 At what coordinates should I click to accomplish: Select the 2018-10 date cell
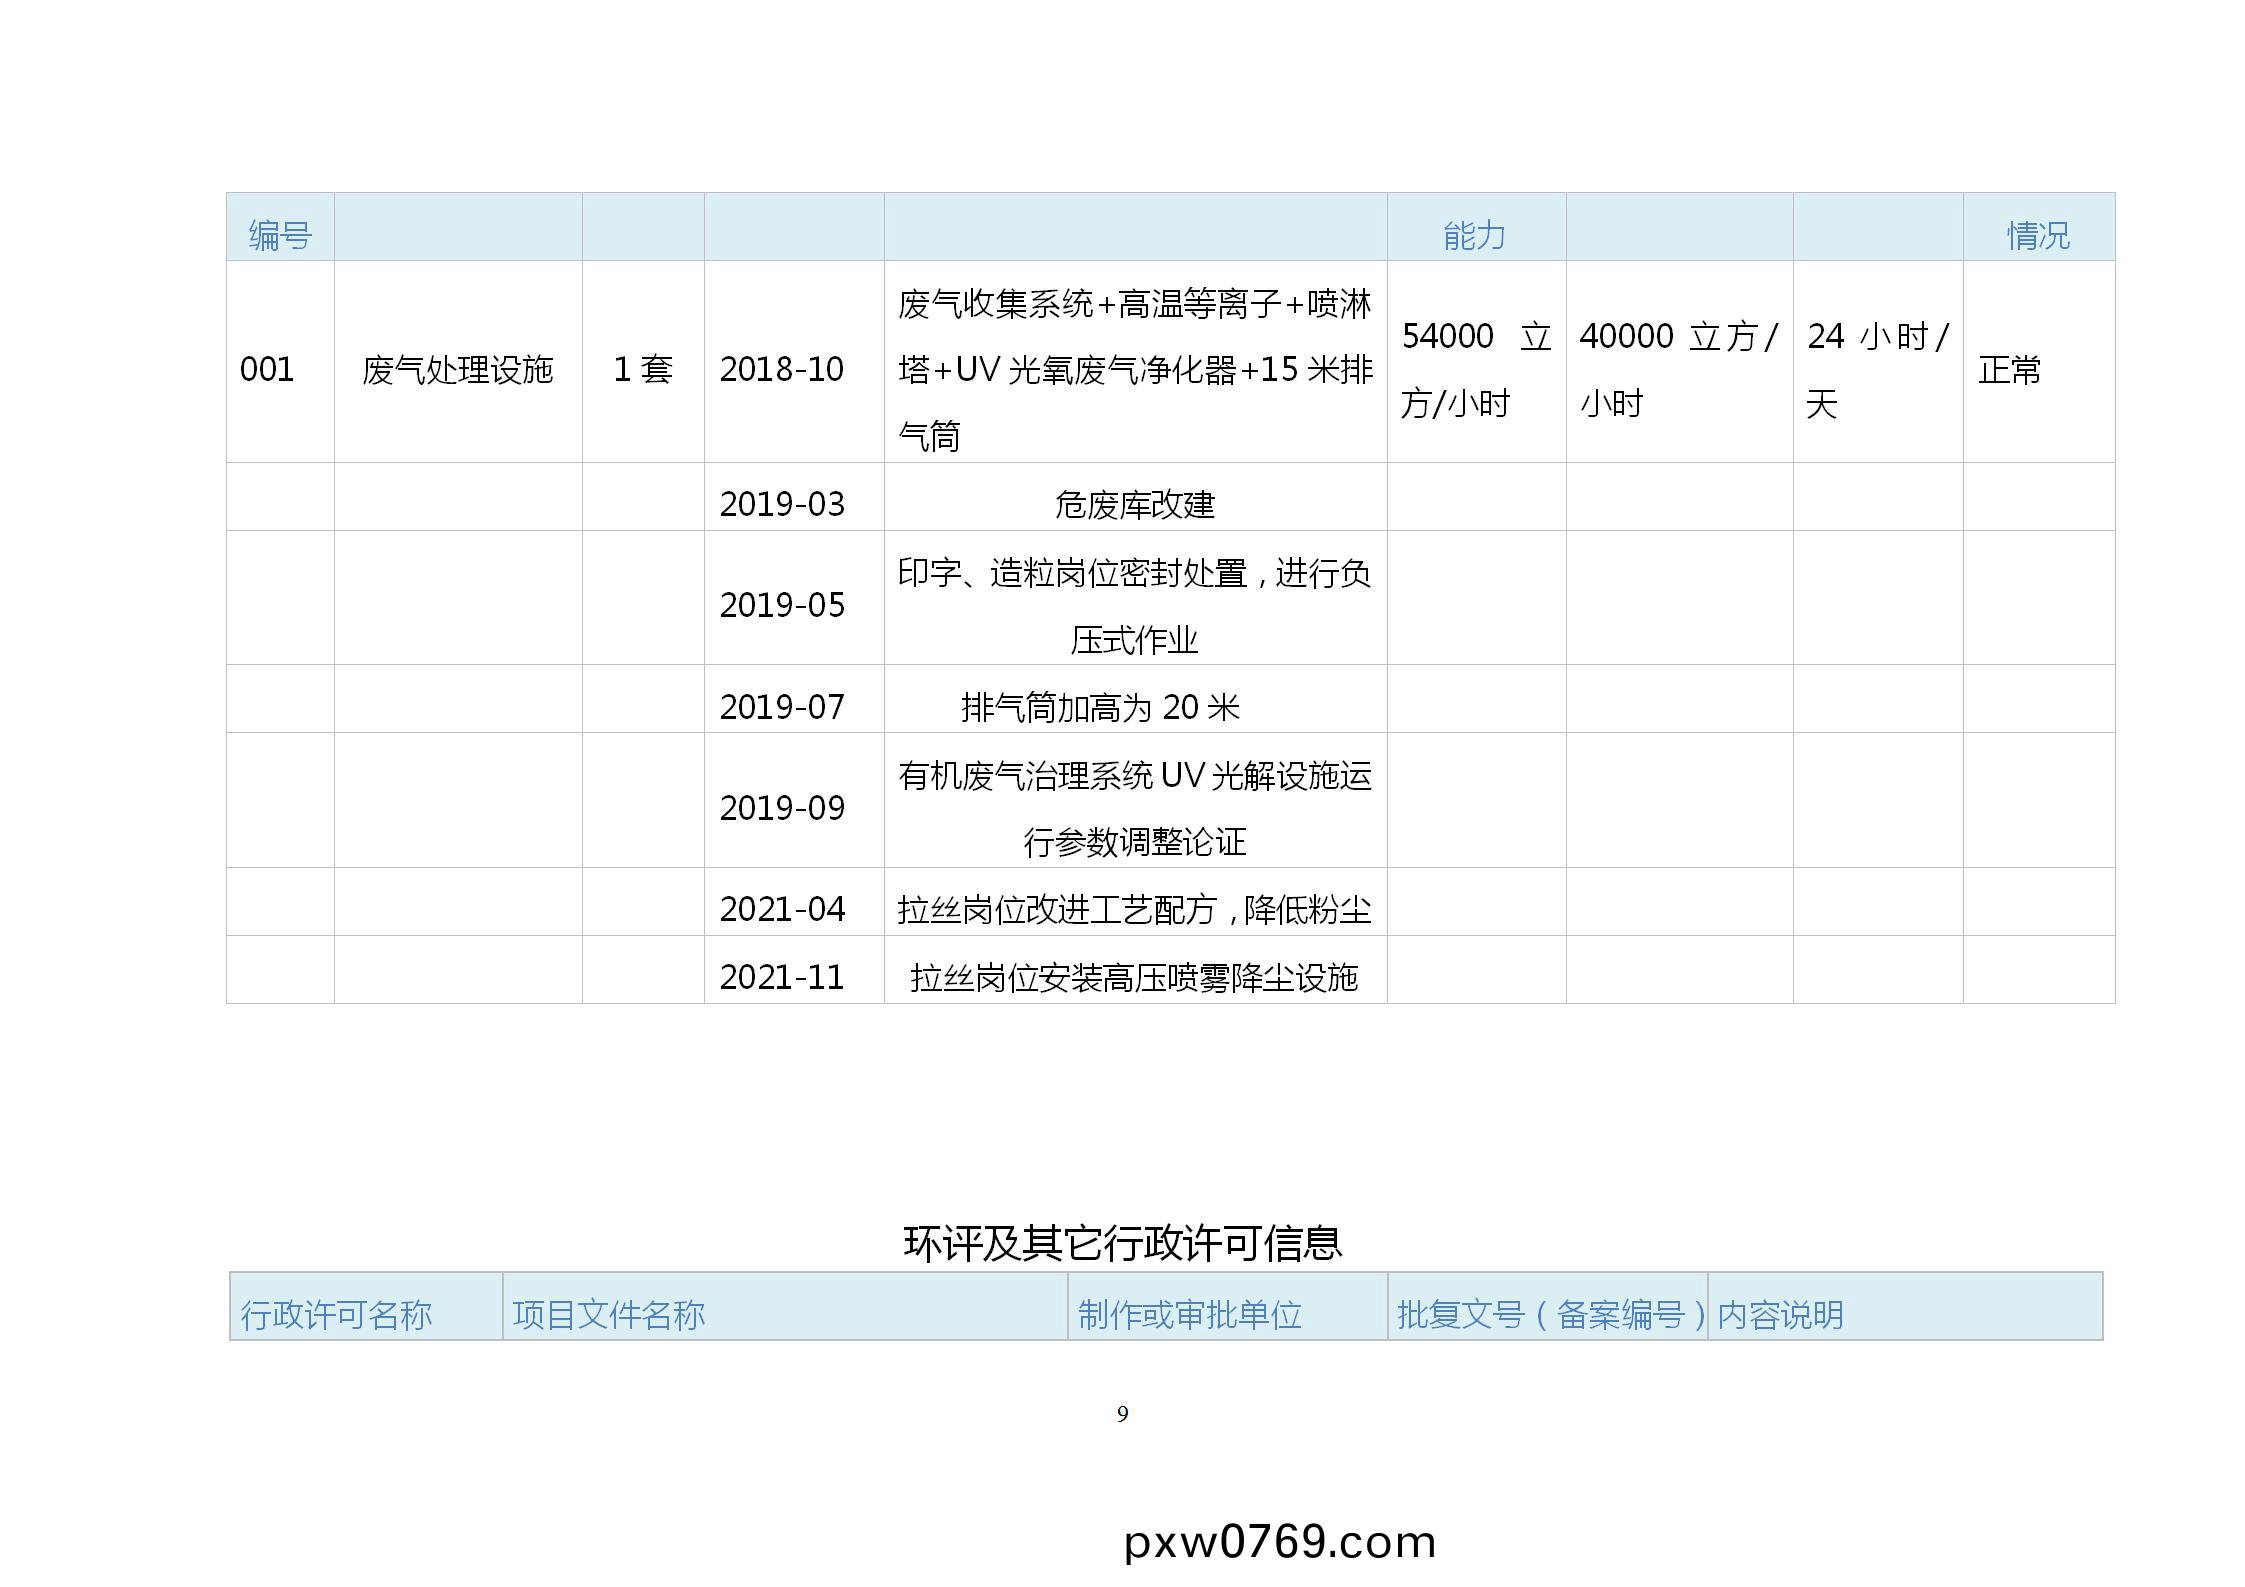click(782, 369)
